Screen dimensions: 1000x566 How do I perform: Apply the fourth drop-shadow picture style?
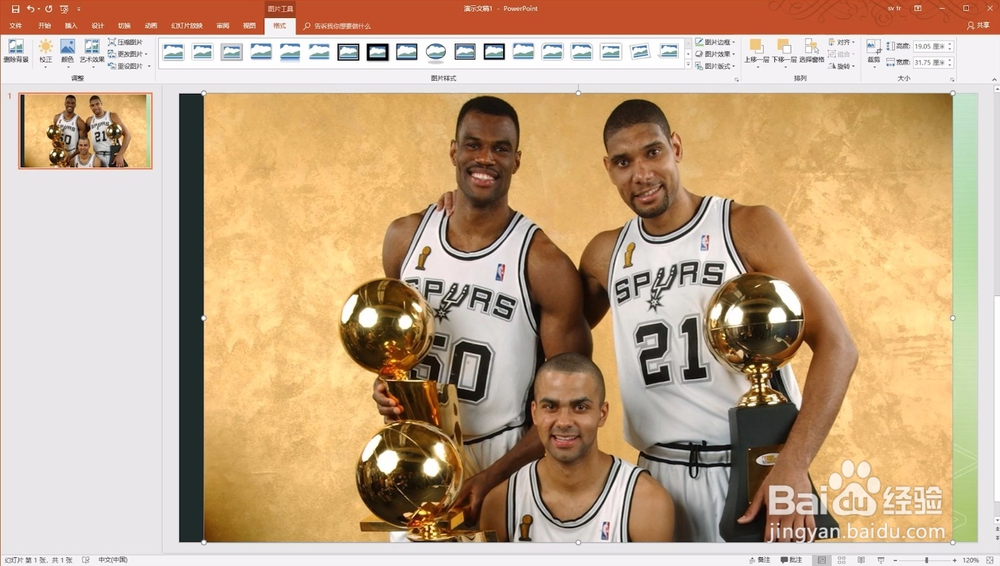pos(261,52)
